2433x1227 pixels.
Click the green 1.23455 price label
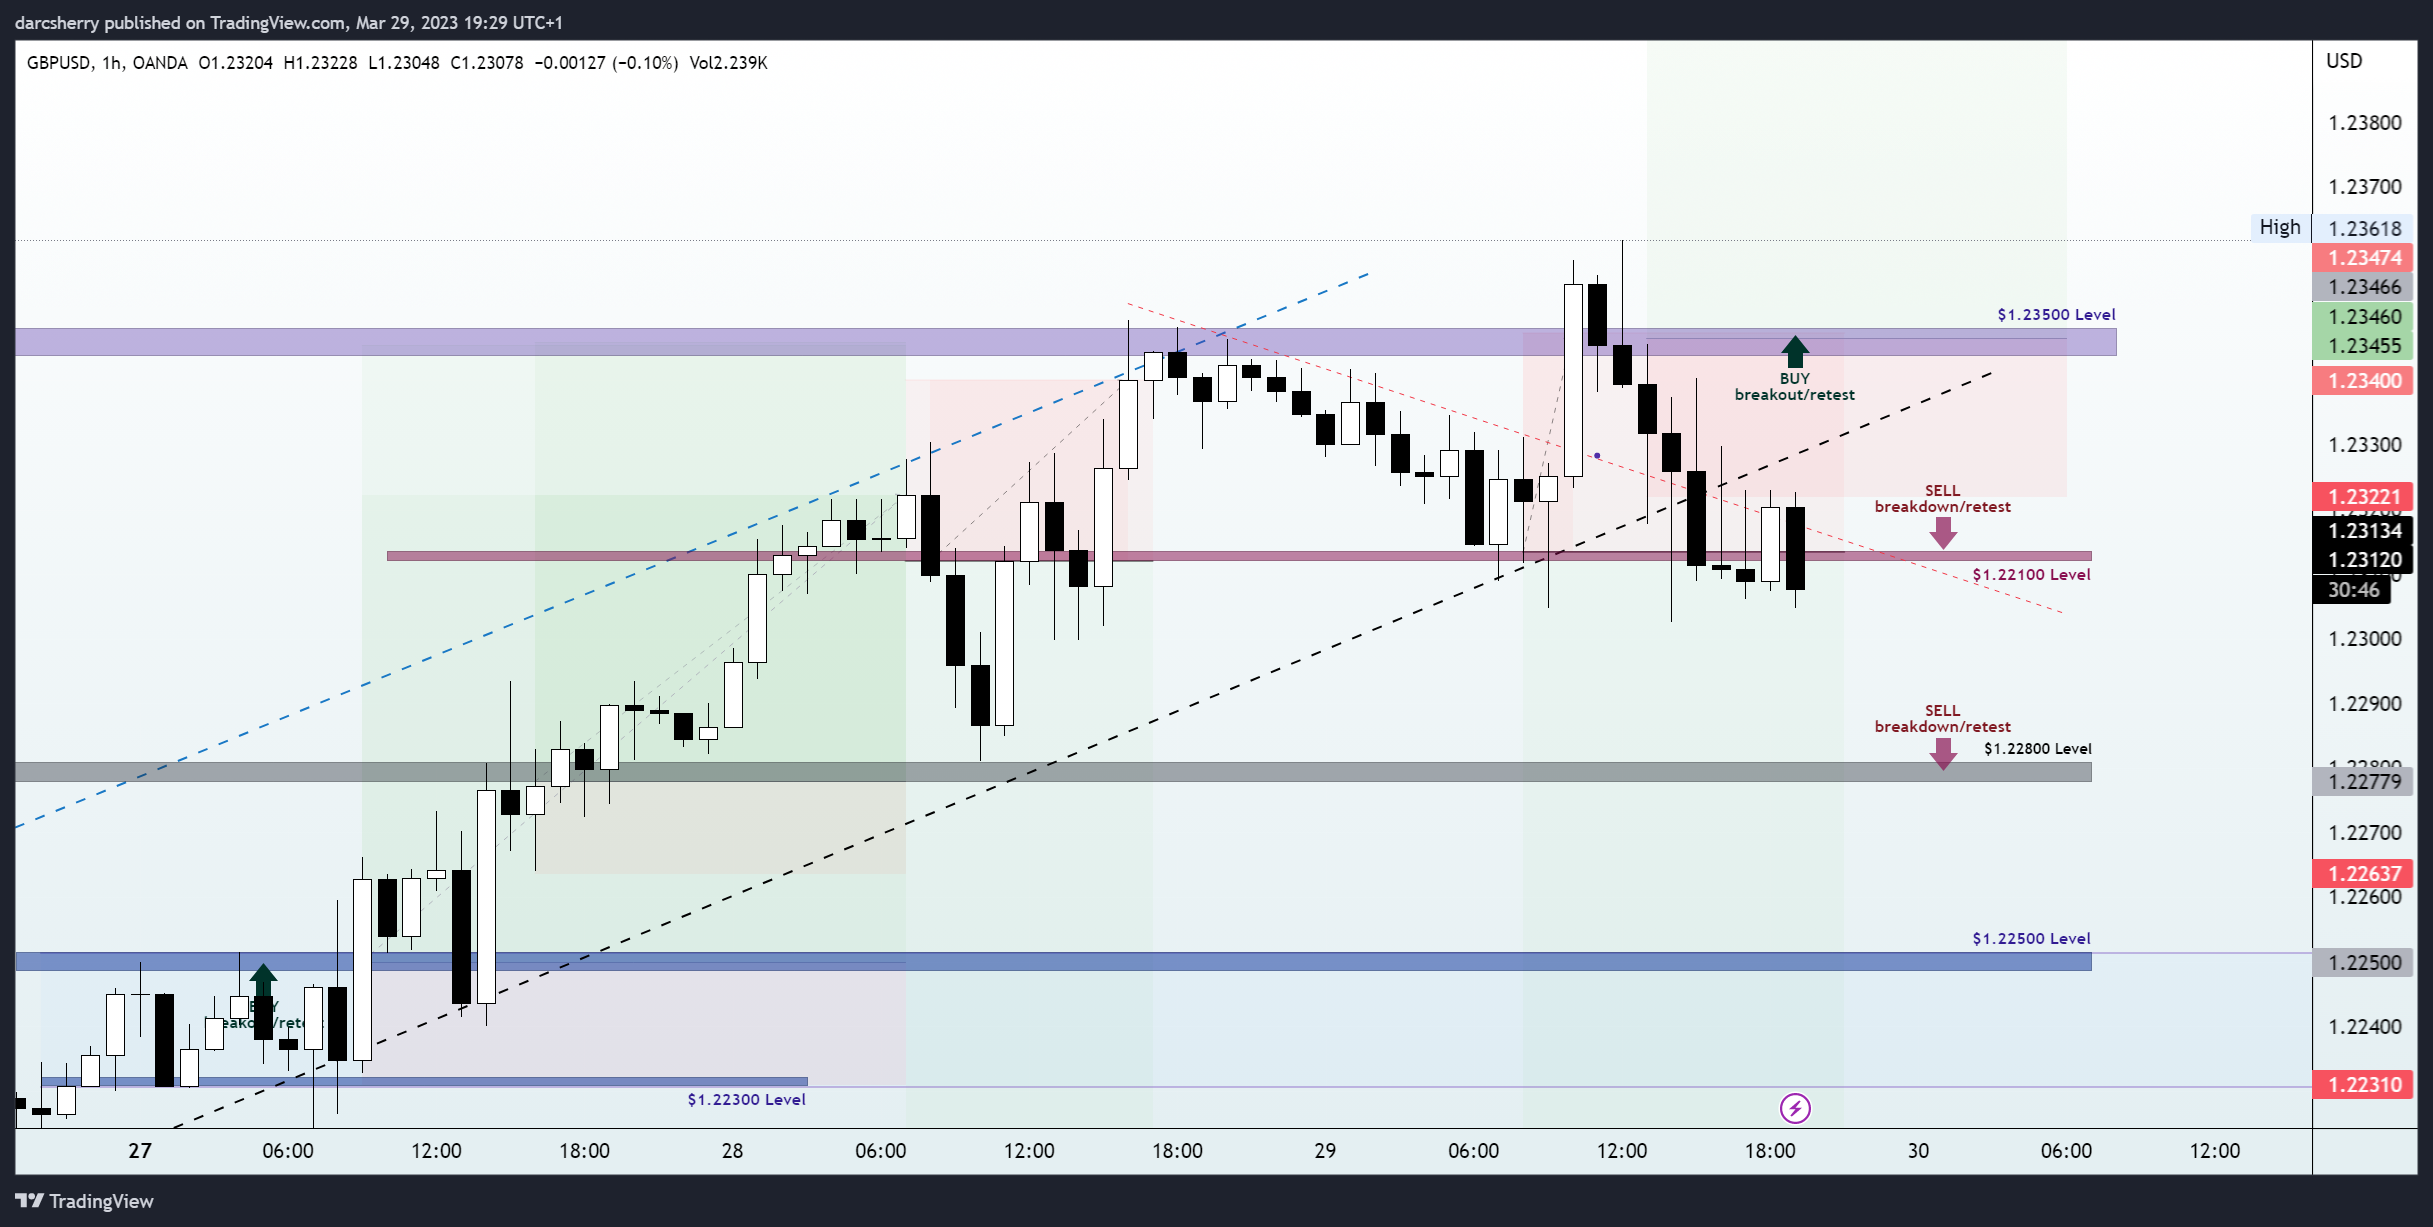[2364, 345]
